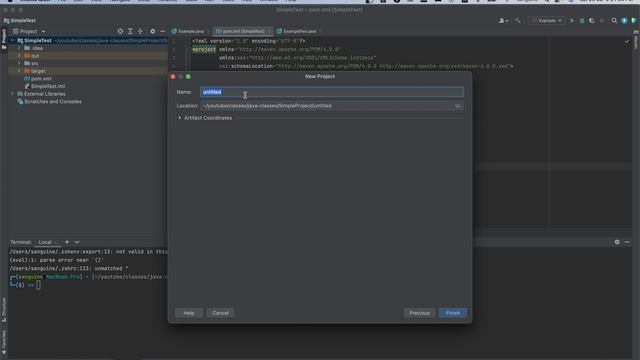This screenshot has width=640, height=360.
Task: Click the green Run icon
Action: click(572, 20)
